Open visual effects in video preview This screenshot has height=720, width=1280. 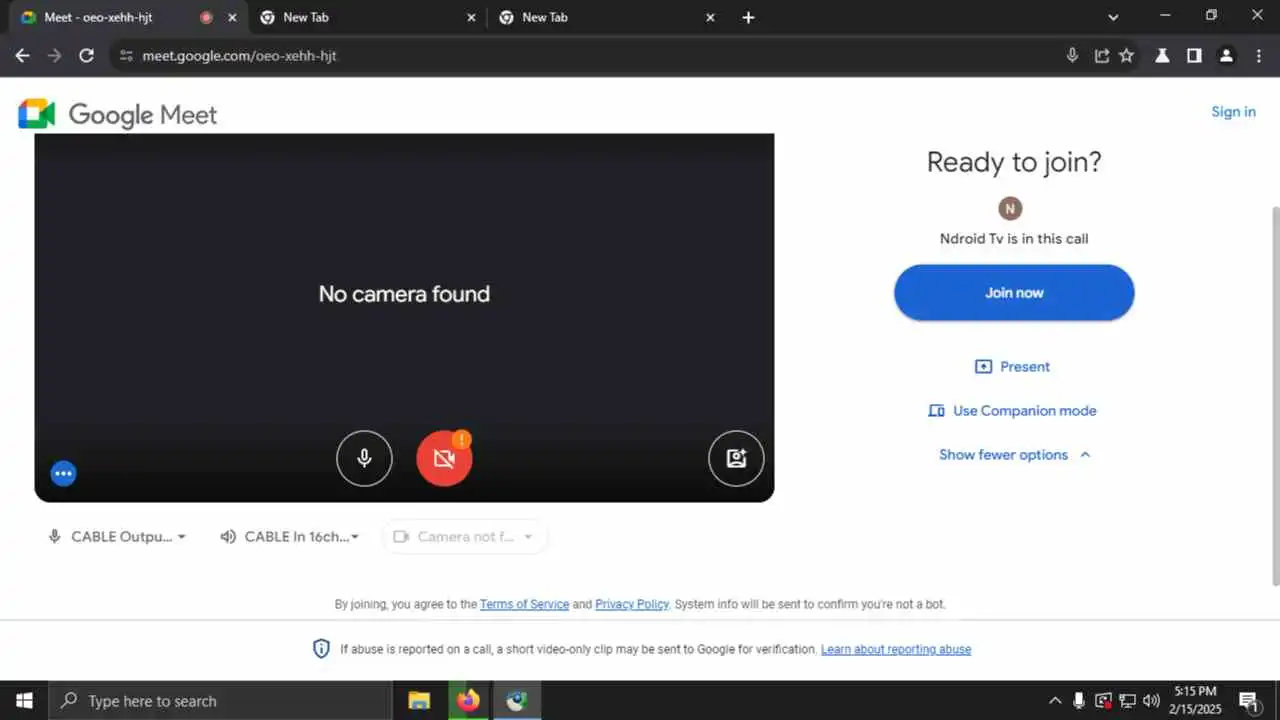(x=736, y=458)
